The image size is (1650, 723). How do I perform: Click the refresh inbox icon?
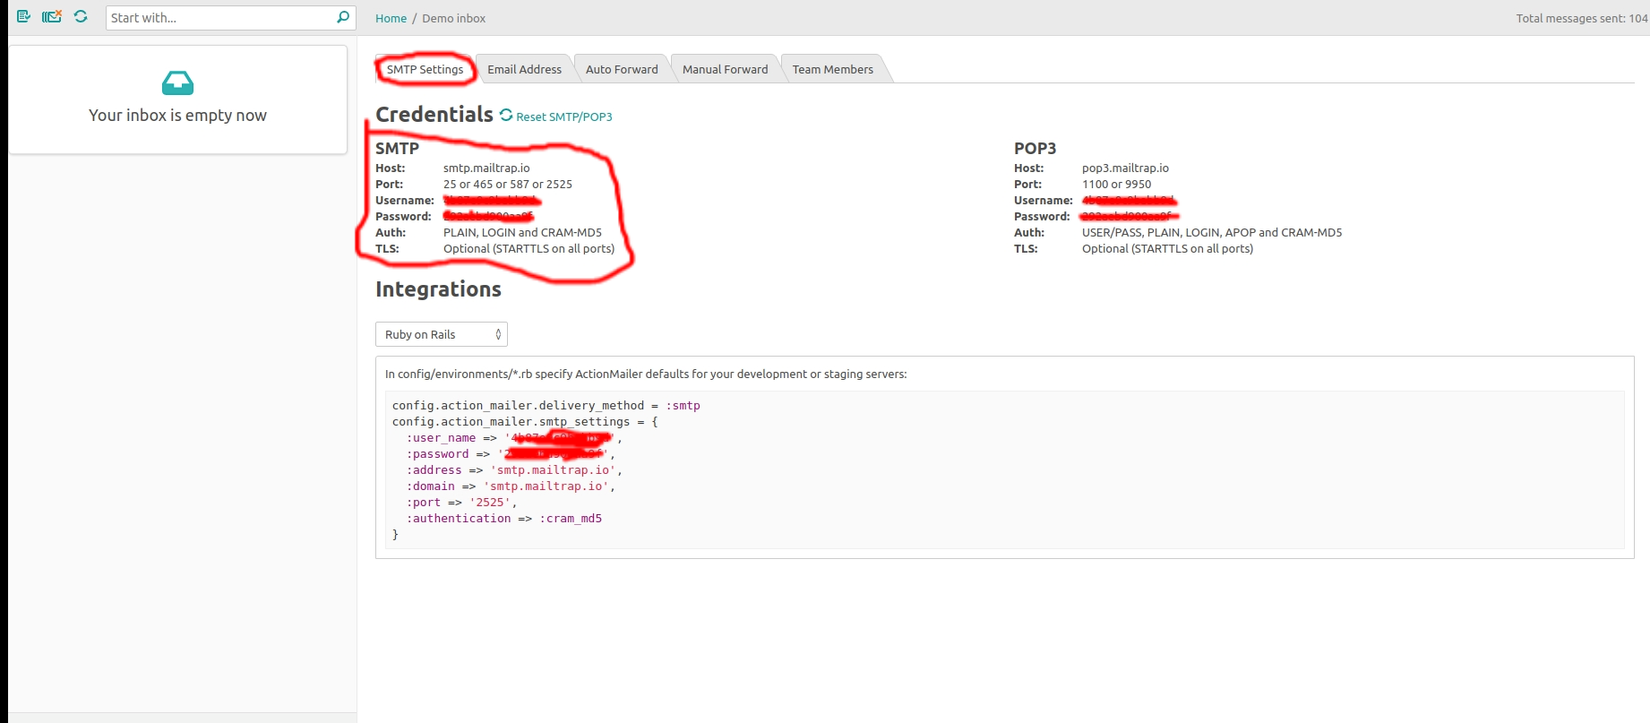[x=81, y=17]
